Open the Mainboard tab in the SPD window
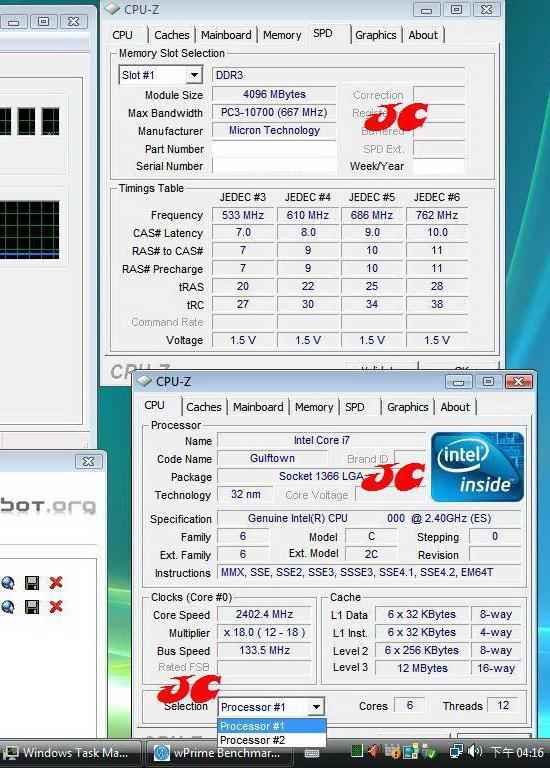The width and height of the screenshot is (550, 768). pos(226,35)
